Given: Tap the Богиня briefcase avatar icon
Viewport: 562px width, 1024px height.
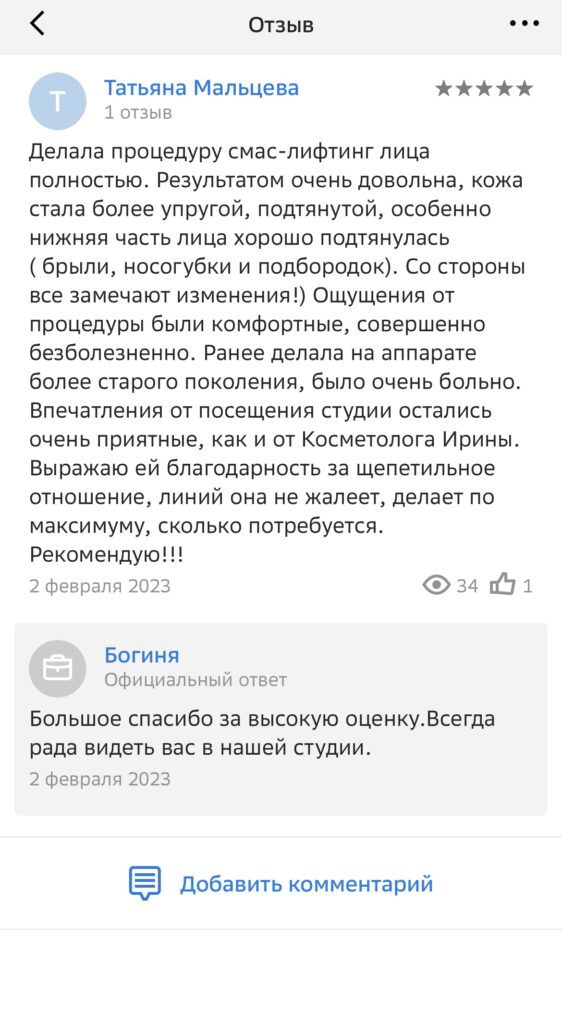Looking at the screenshot, I should point(57,668).
